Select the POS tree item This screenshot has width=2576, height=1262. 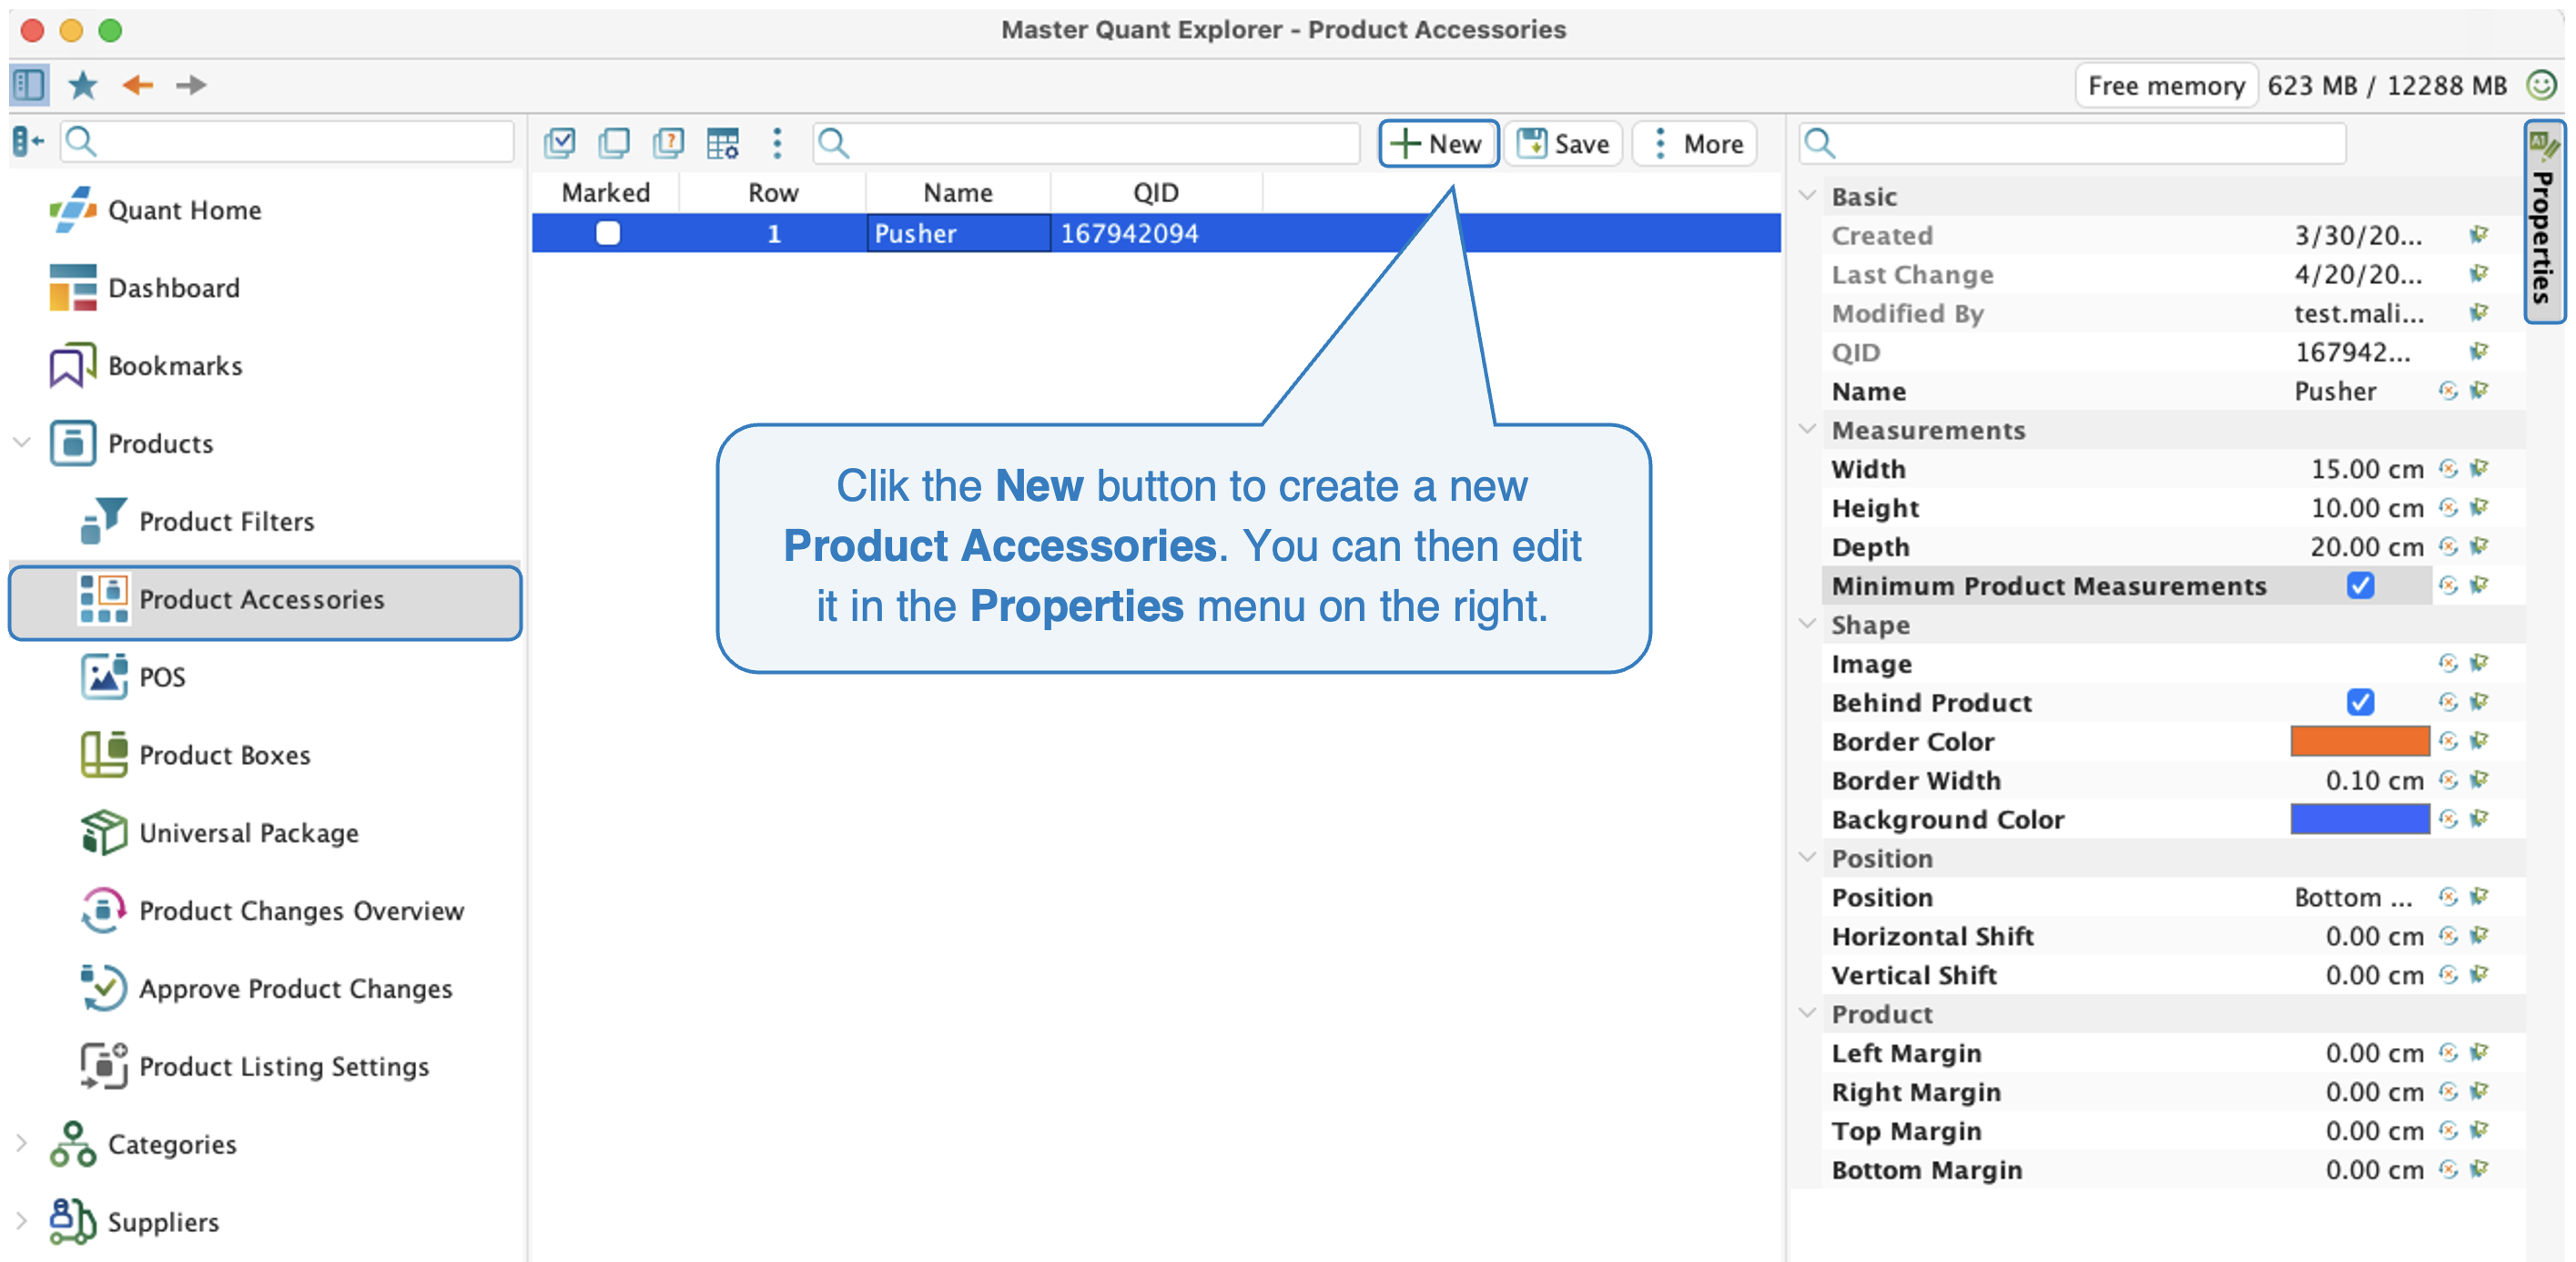click(x=134, y=677)
